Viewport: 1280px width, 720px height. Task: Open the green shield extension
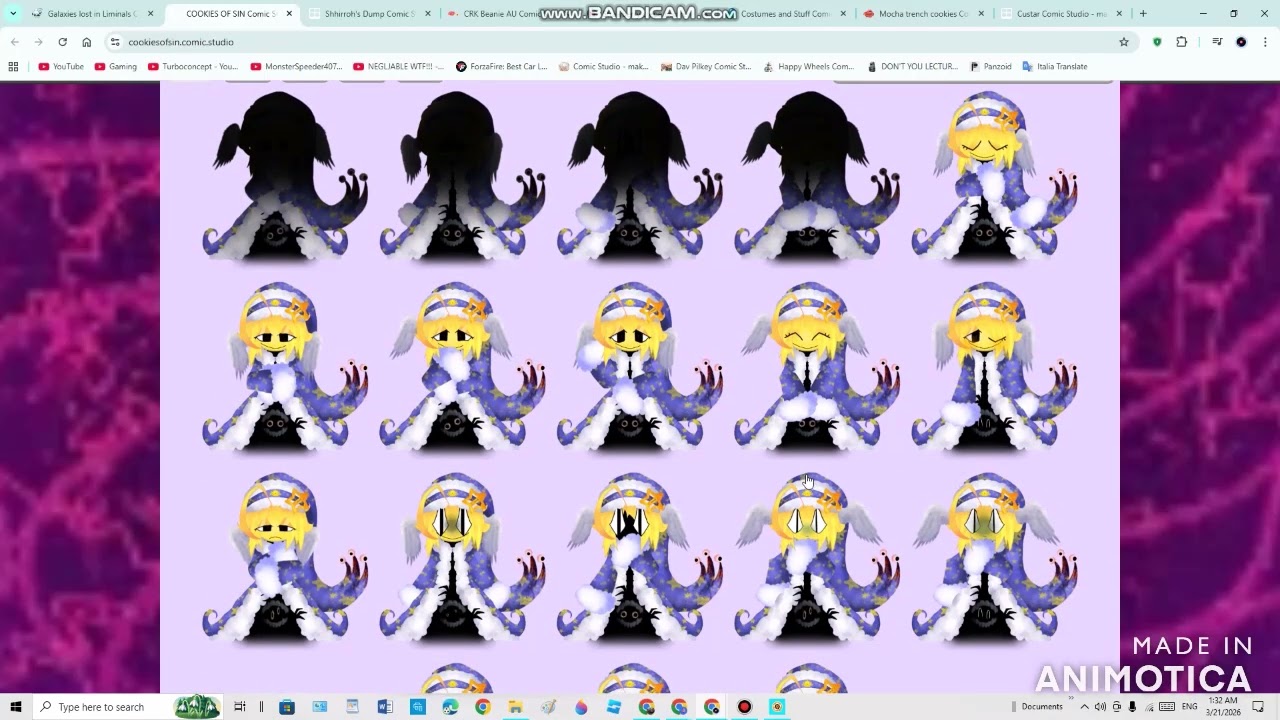click(1157, 42)
